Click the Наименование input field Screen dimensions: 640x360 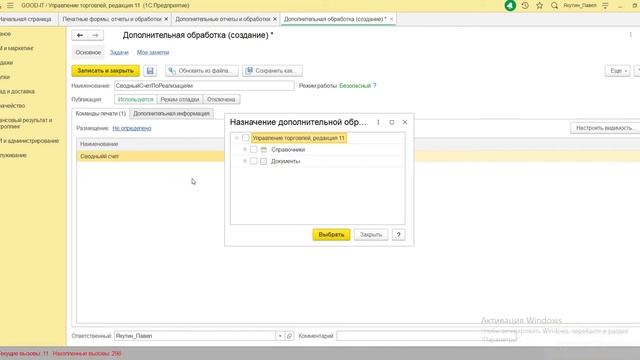click(204, 86)
